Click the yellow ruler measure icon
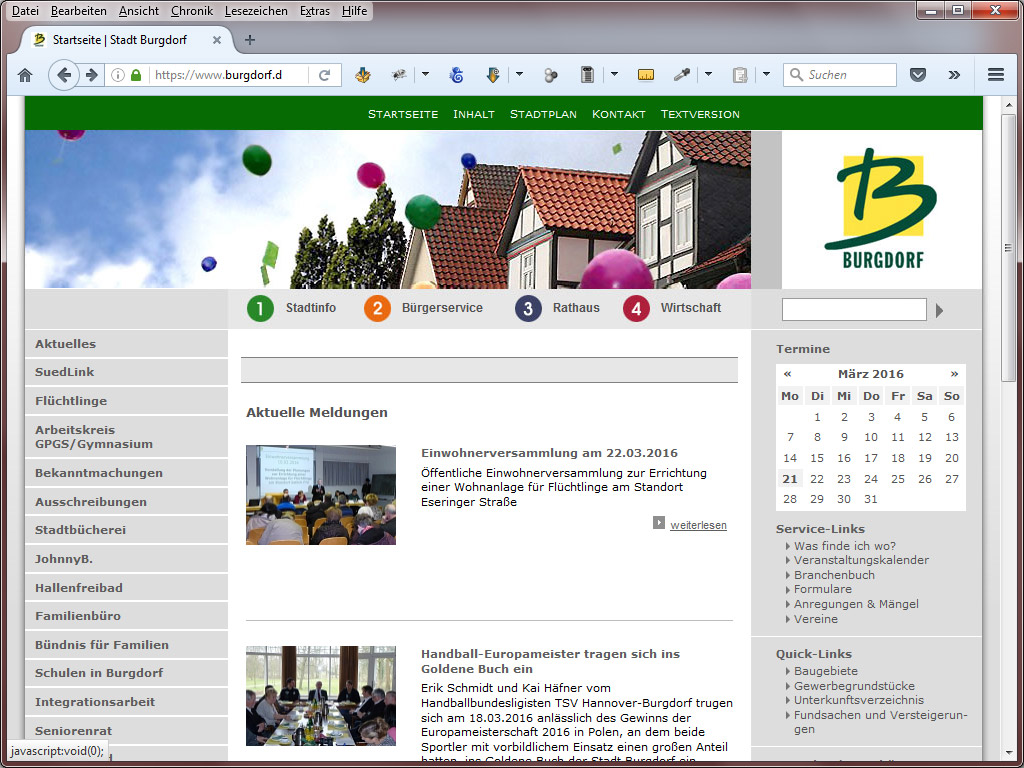The image size is (1024, 768). coord(646,75)
